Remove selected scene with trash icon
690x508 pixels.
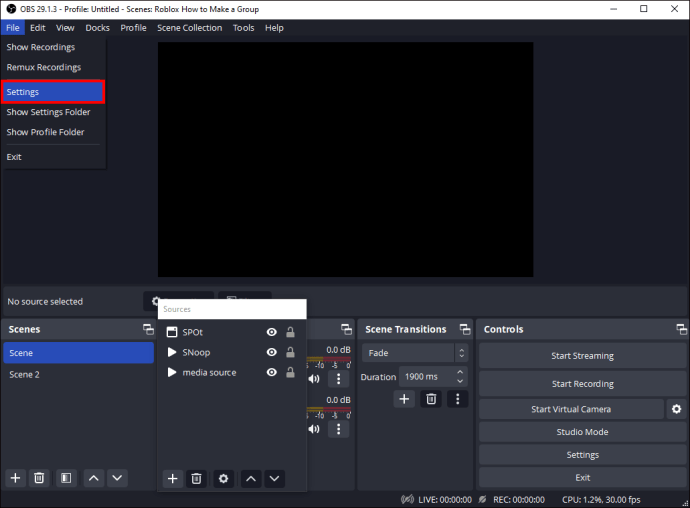pyautogui.click(x=39, y=478)
